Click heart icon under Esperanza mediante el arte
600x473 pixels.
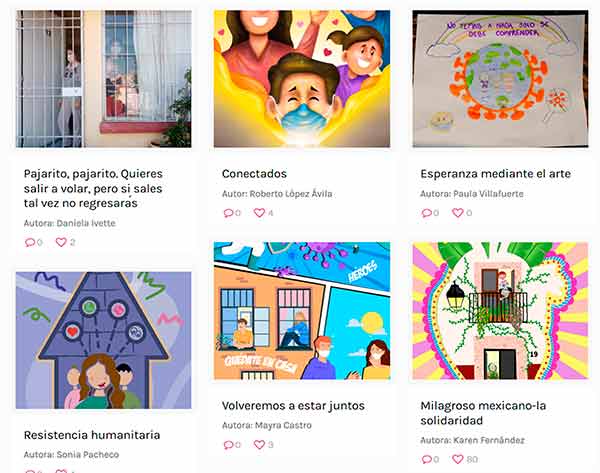(x=458, y=213)
